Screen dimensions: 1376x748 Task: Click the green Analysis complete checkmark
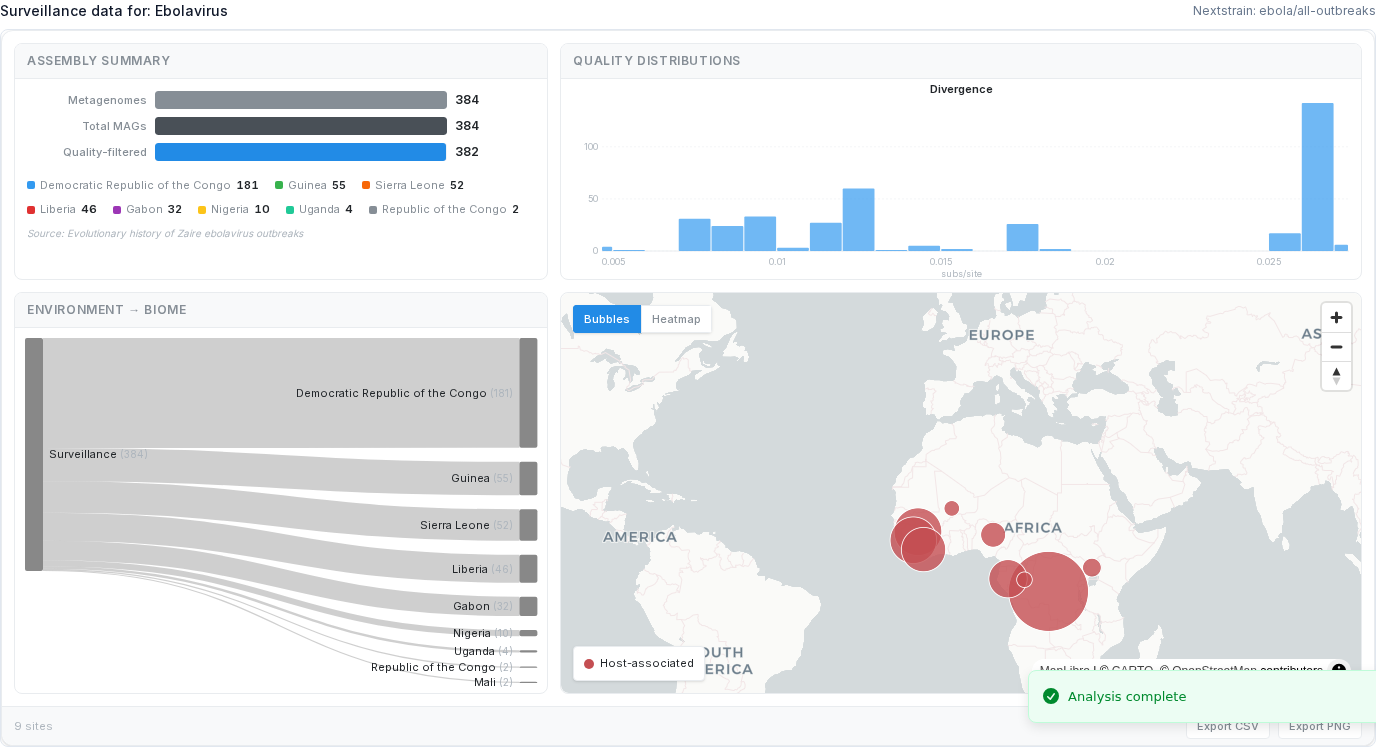[x=1050, y=697]
